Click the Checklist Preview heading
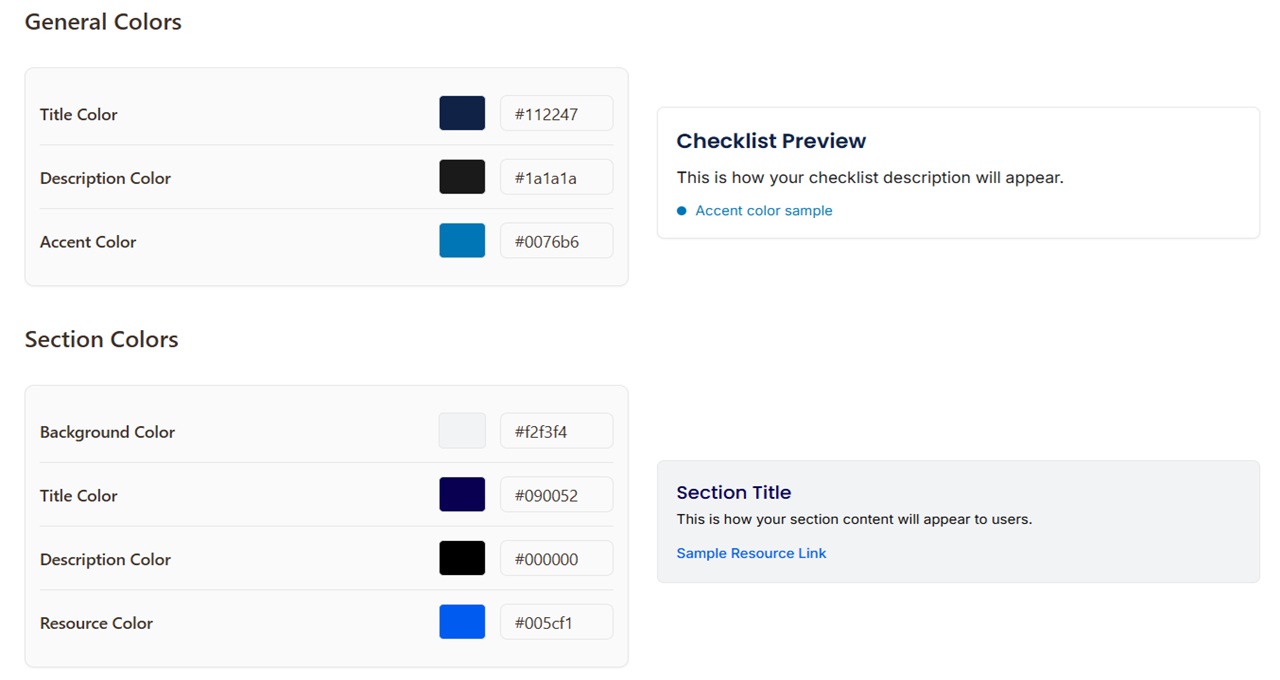This screenshot has width=1280, height=680. (x=771, y=141)
